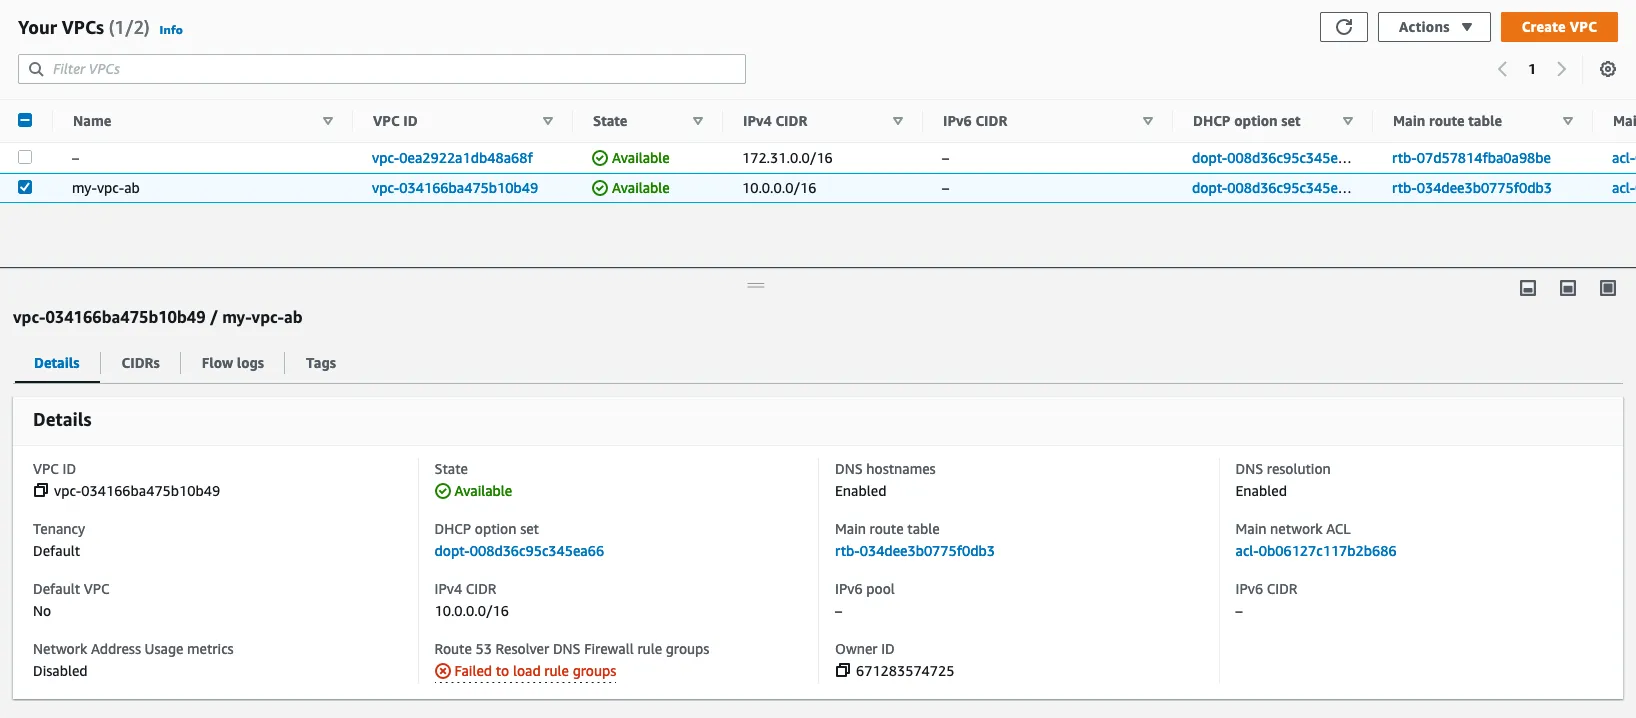Copy the Owner ID using copy icon
The width and height of the screenshot is (1636, 718).
(x=843, y=671)
